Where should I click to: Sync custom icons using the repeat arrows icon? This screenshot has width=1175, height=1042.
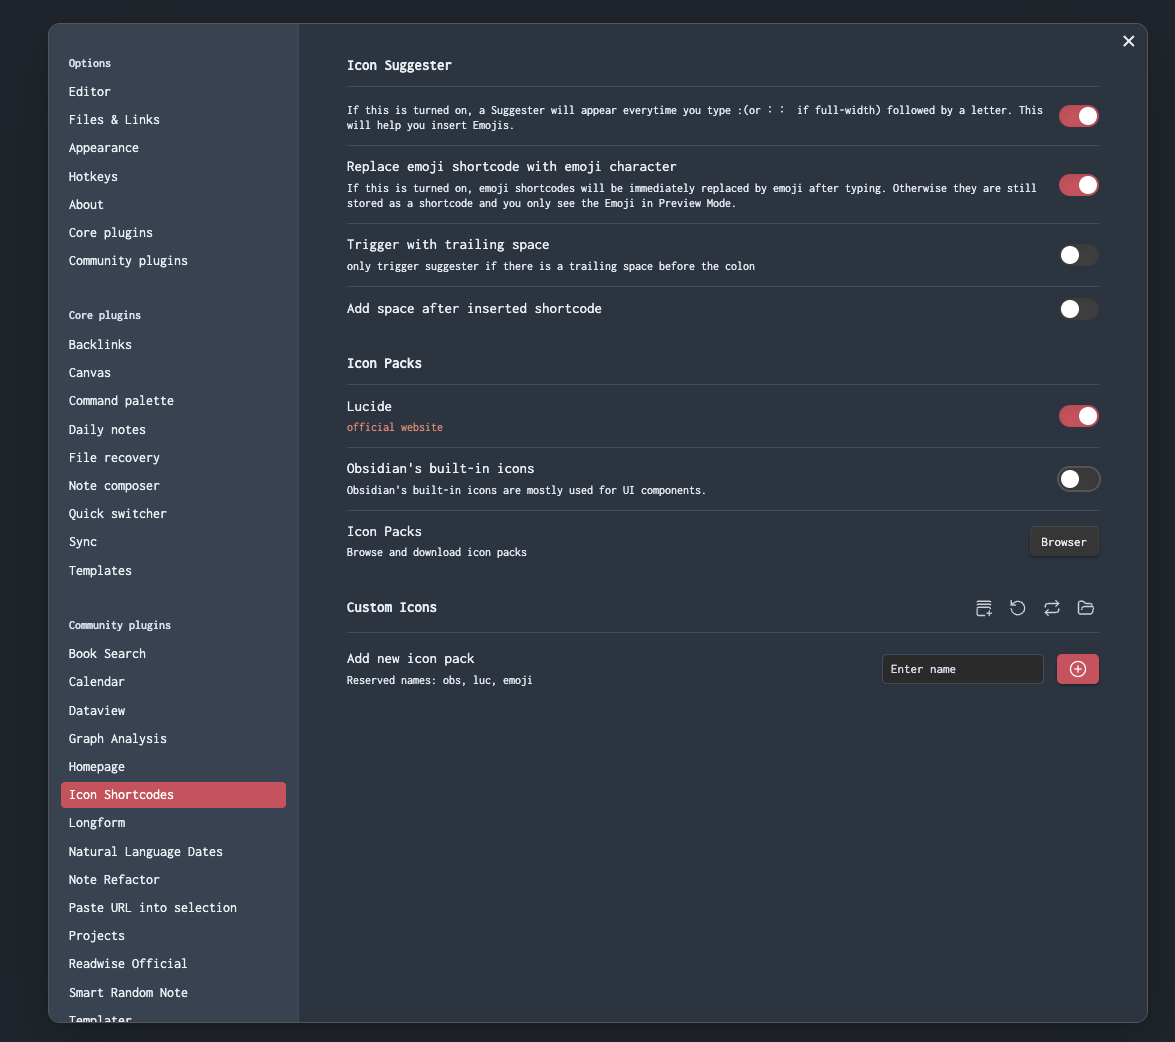coord(1051,607)
